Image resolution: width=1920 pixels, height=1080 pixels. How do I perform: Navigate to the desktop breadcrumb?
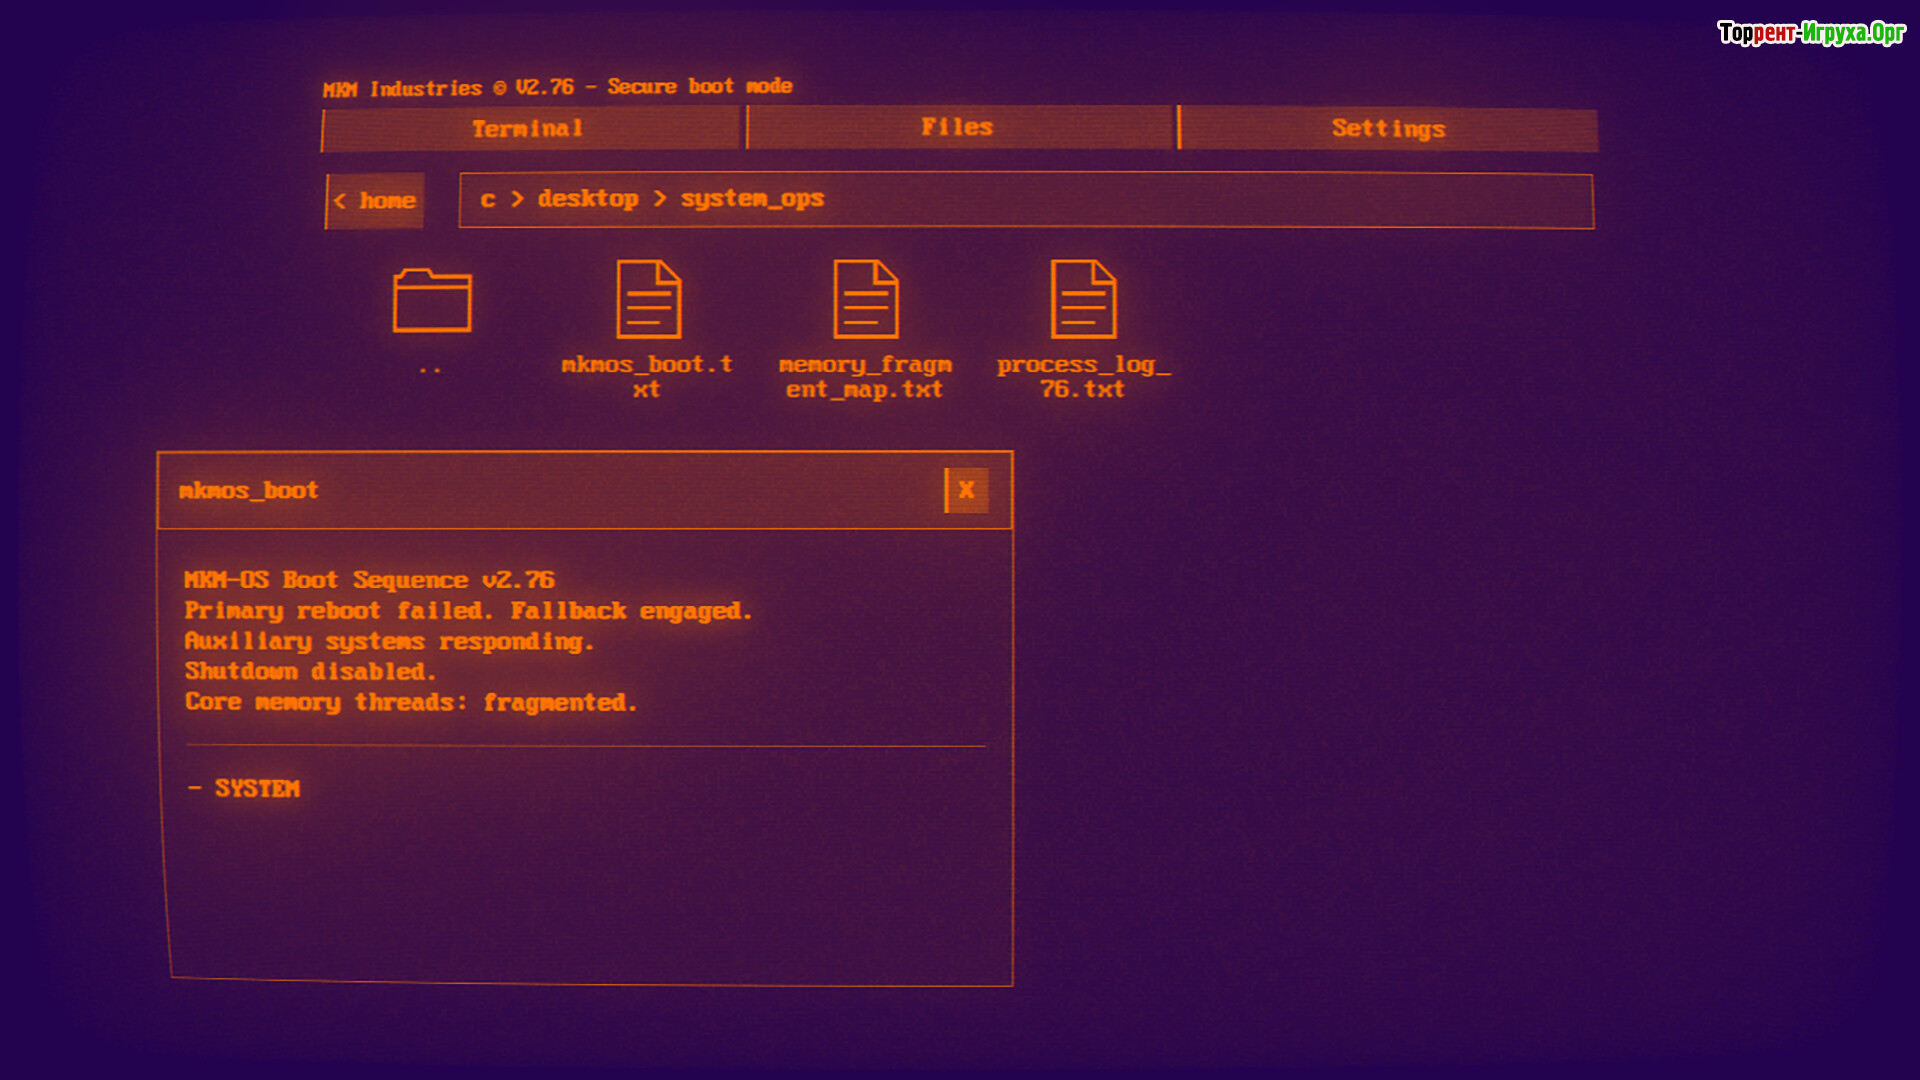click(588, 199)
